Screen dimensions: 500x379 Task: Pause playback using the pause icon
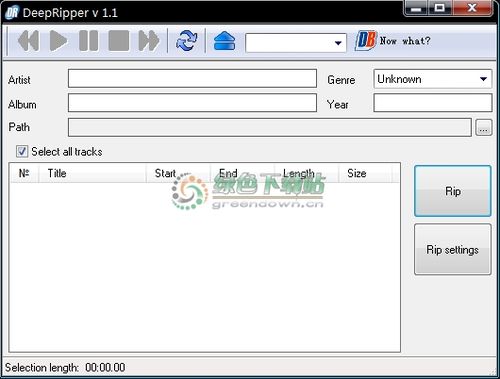89,41
